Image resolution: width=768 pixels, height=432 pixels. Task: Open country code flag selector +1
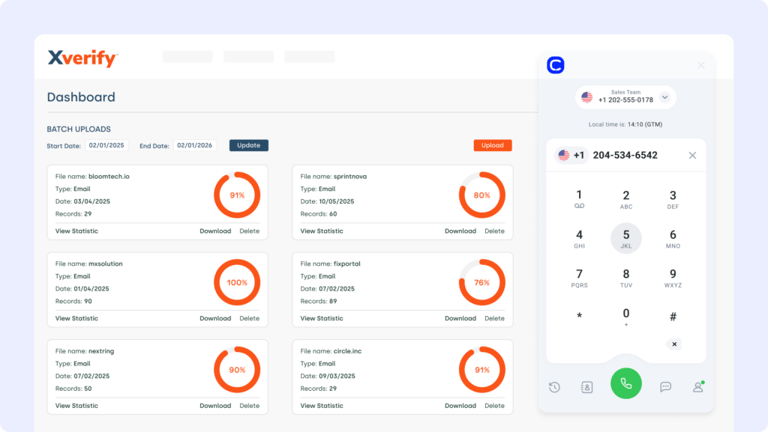572,155
